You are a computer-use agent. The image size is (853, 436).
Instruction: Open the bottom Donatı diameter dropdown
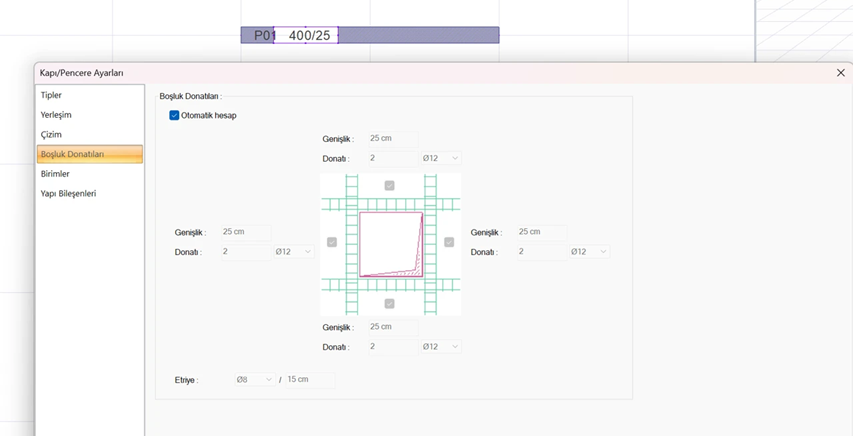pos(440,347)
